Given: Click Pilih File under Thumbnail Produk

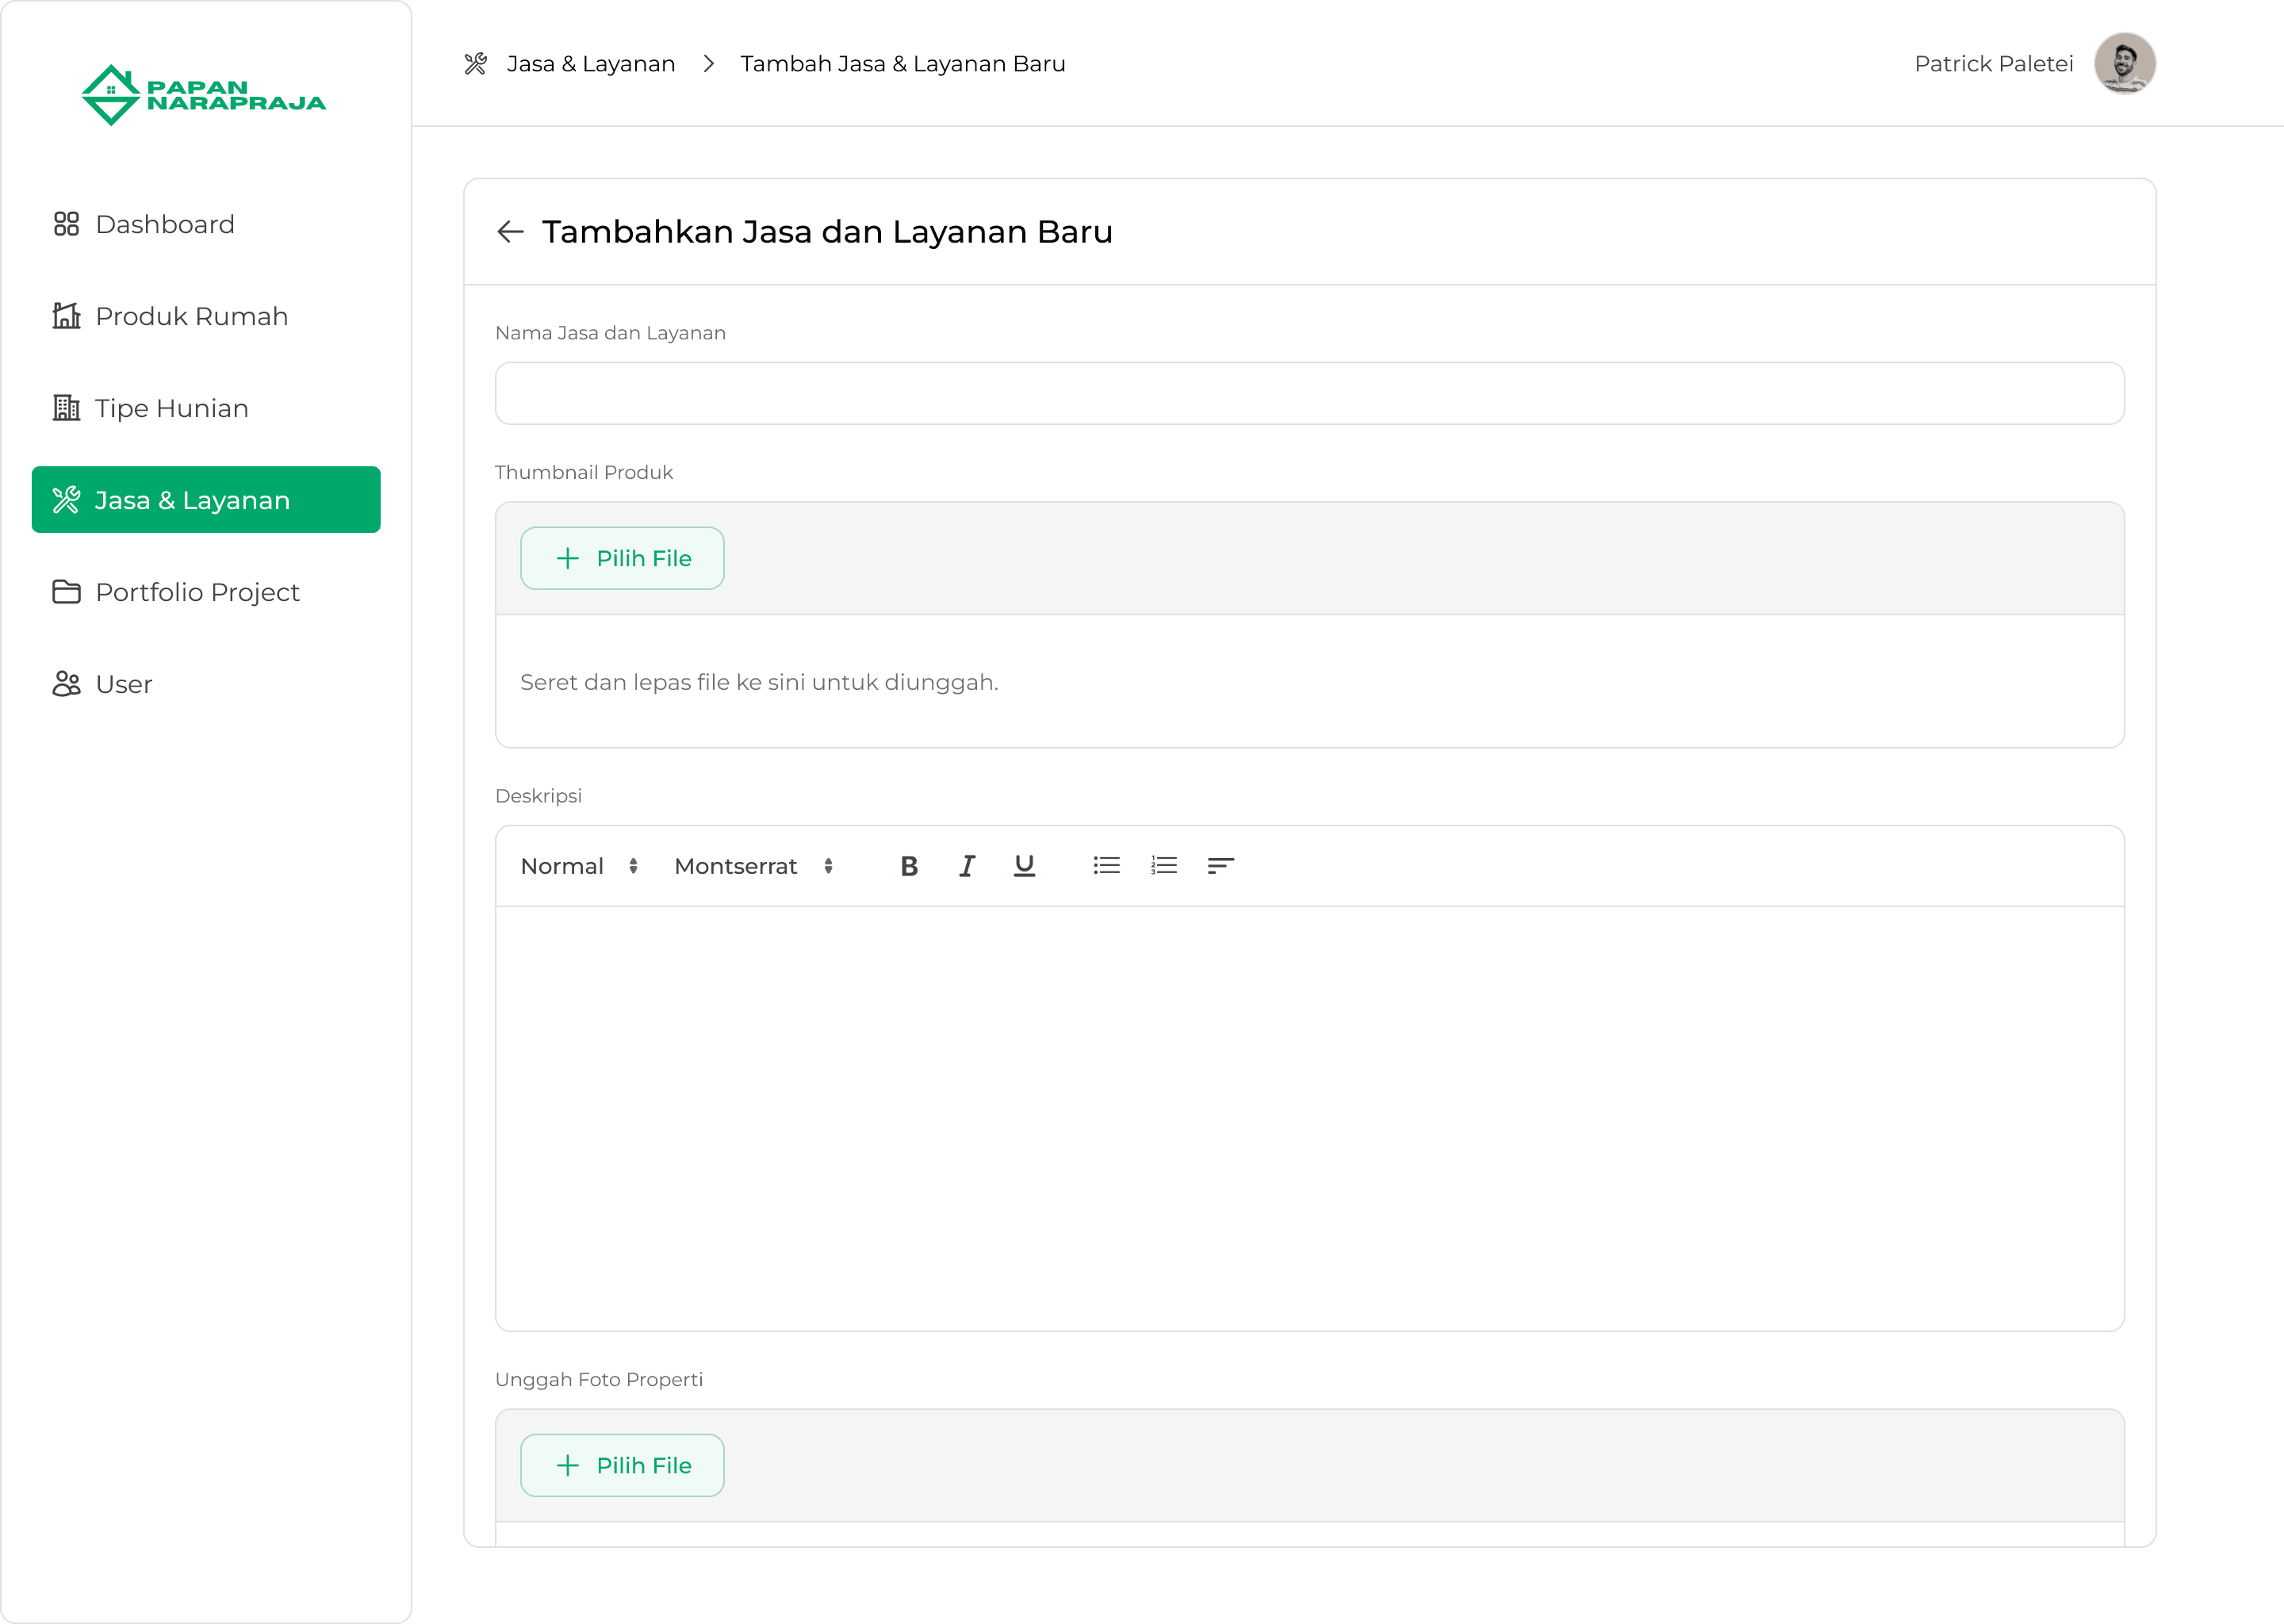Looking at the screenshot, I should pyautogui.click(x=622, y=558).
